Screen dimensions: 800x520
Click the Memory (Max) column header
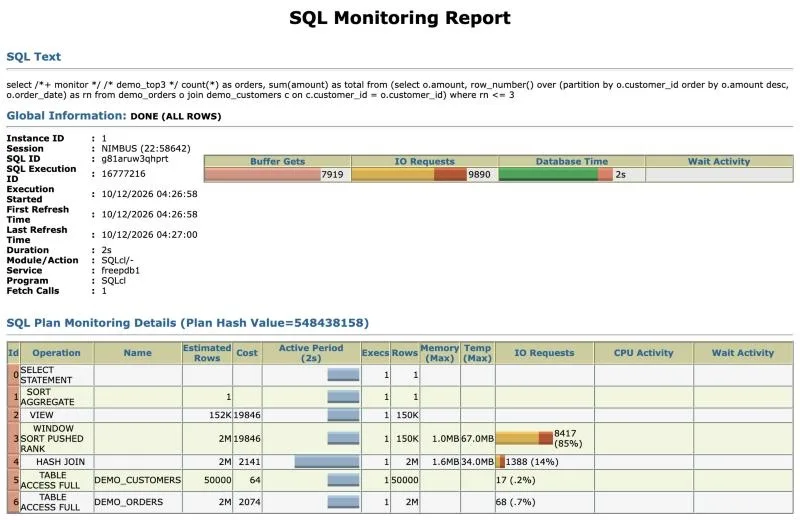[x=440, y=353]
